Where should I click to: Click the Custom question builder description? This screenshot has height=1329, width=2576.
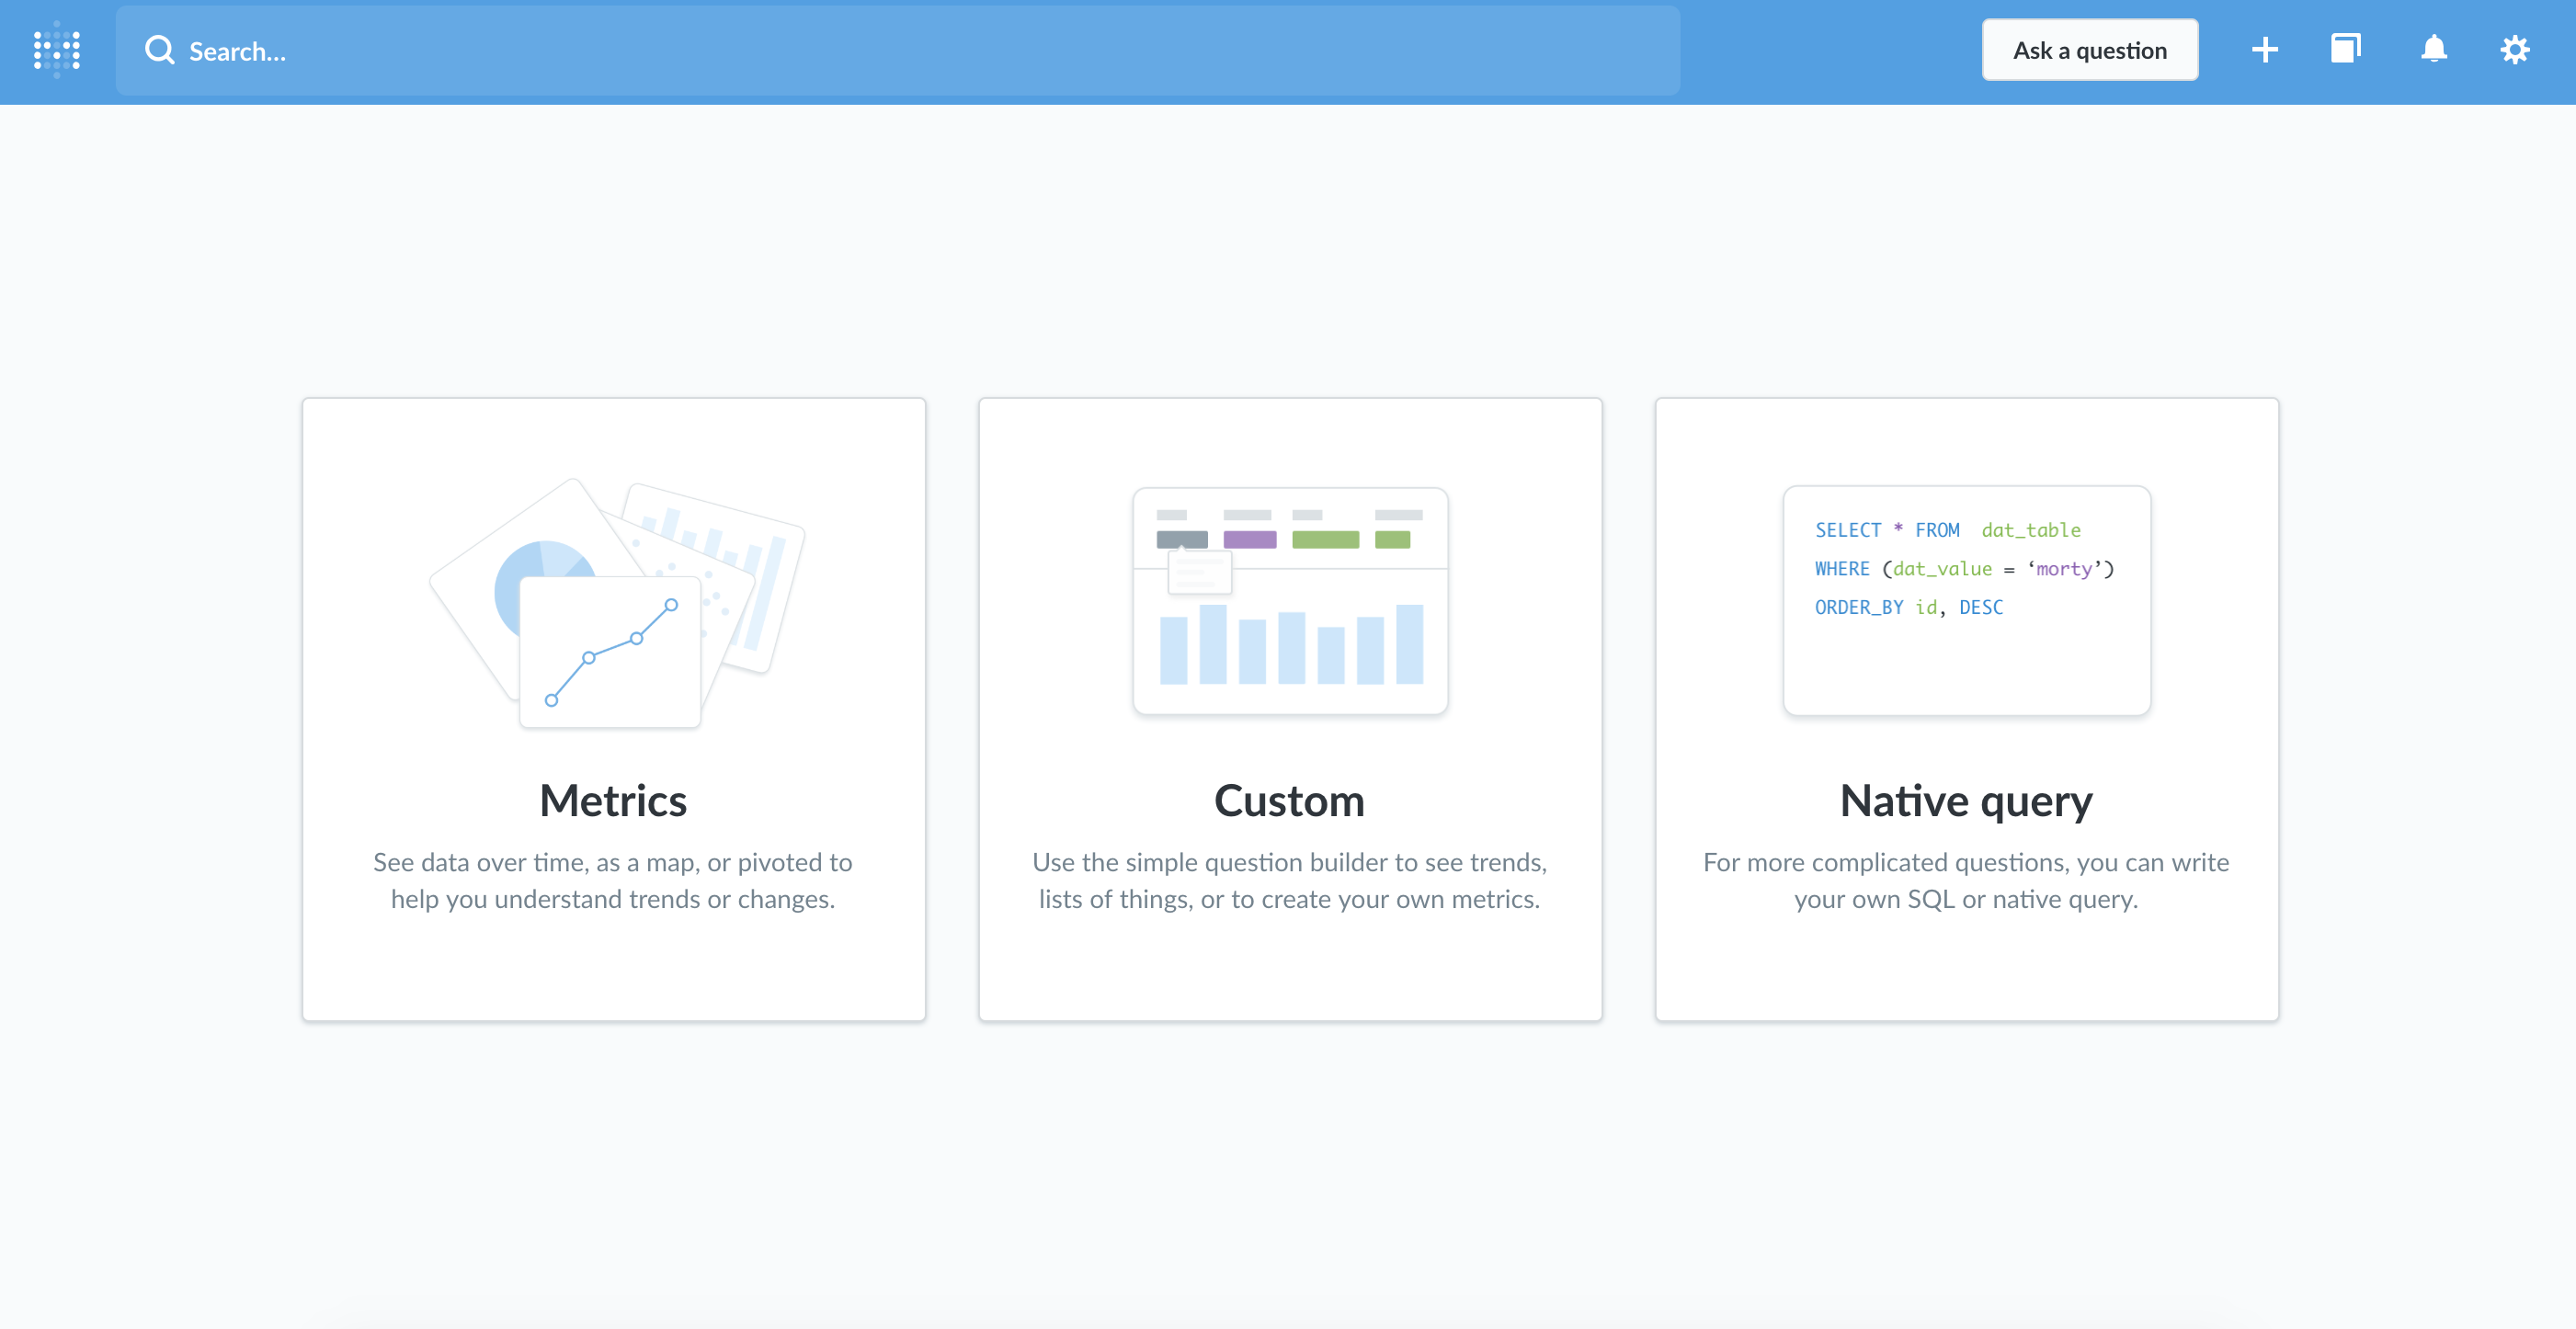(x=1289, y=881)
